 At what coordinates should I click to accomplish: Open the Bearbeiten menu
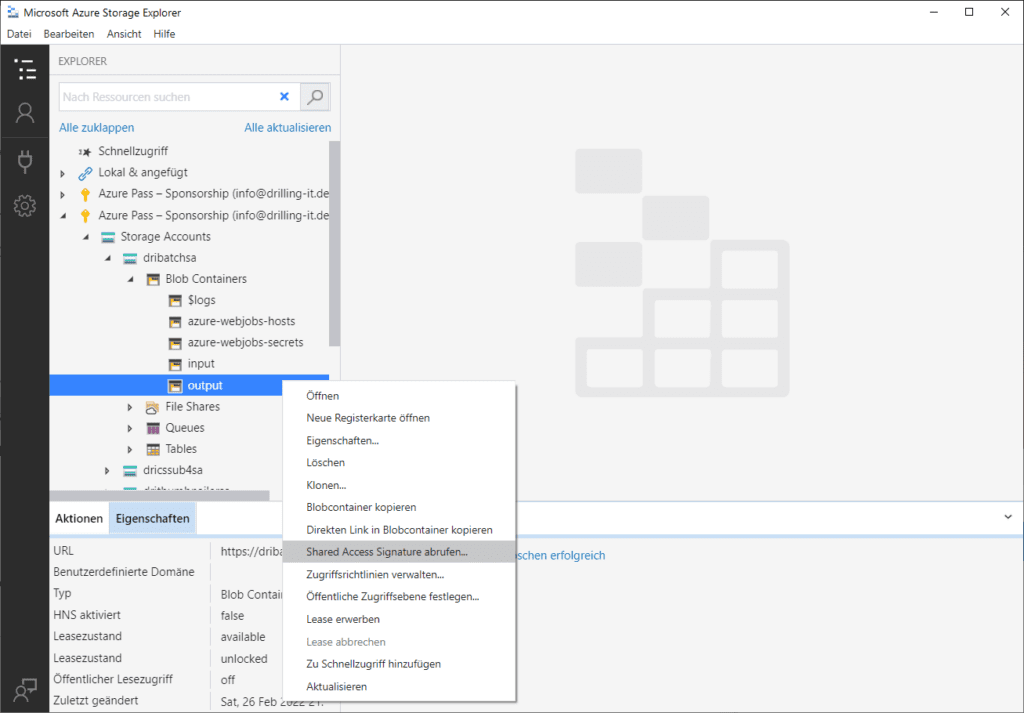pos(69,34)
